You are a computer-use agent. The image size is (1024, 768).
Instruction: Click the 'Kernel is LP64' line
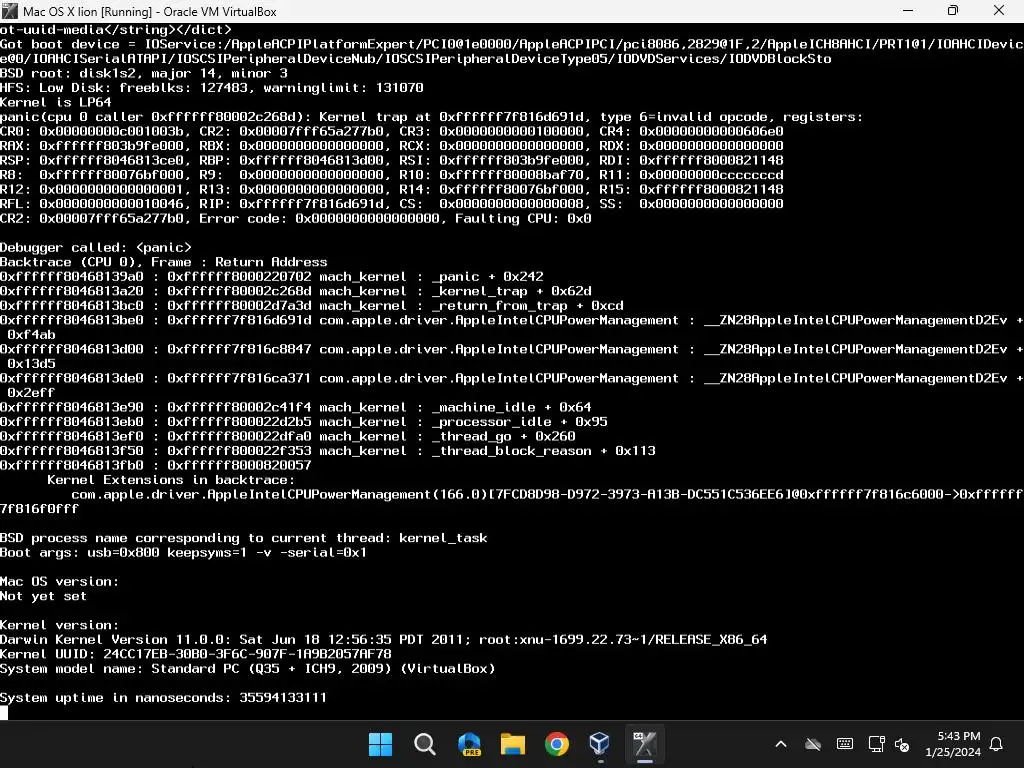pos(56,102)
